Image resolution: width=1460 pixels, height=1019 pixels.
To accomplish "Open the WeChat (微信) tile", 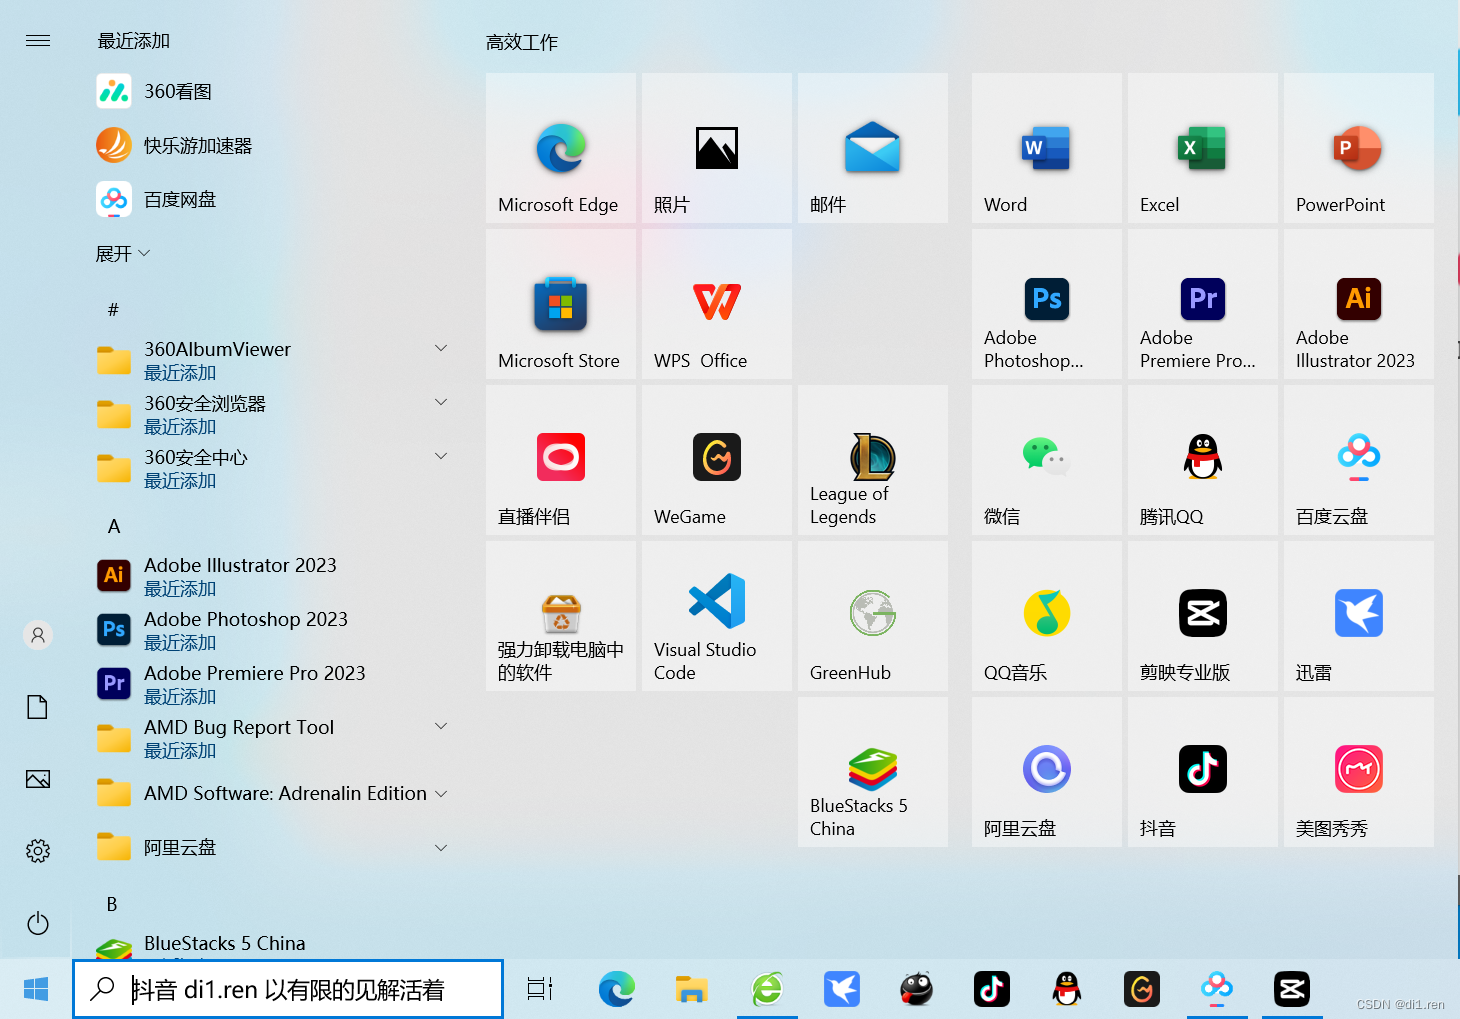I will [x=1047, y=460].
